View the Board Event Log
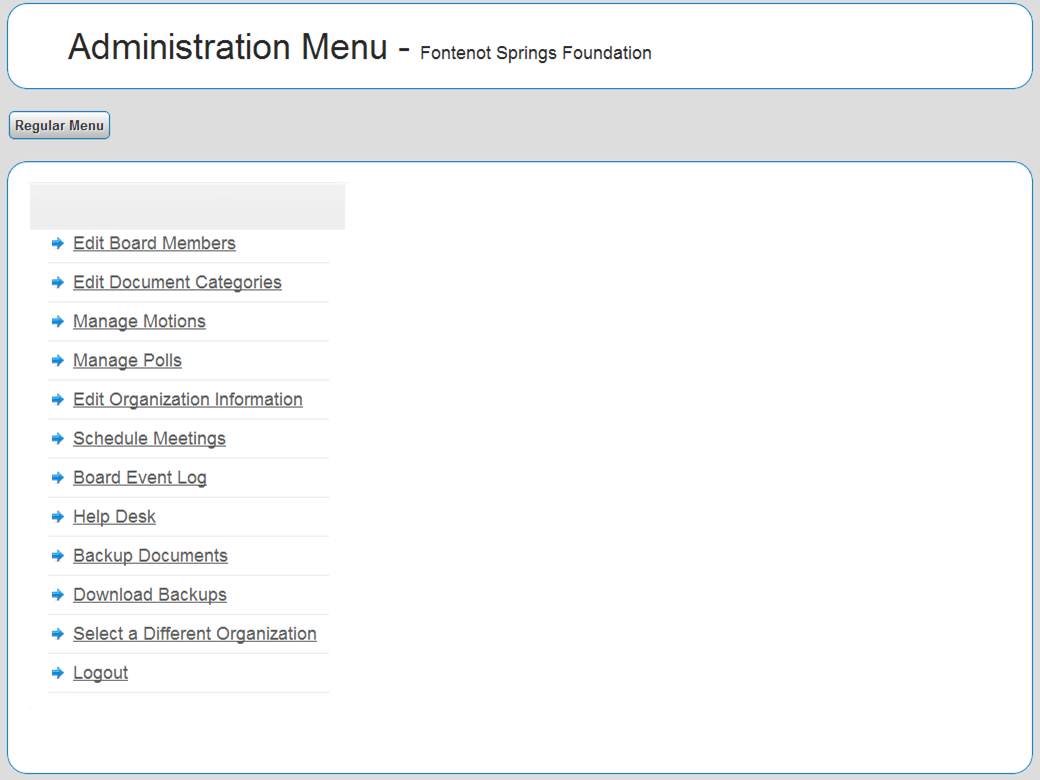The height and width of the screenshot is (780, 1040). click(x=139, y=477)
